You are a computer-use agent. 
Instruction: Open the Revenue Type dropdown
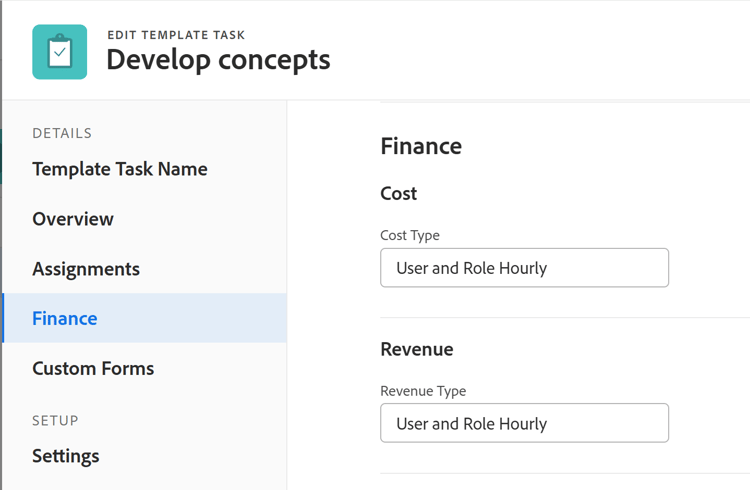click(524, 423)
